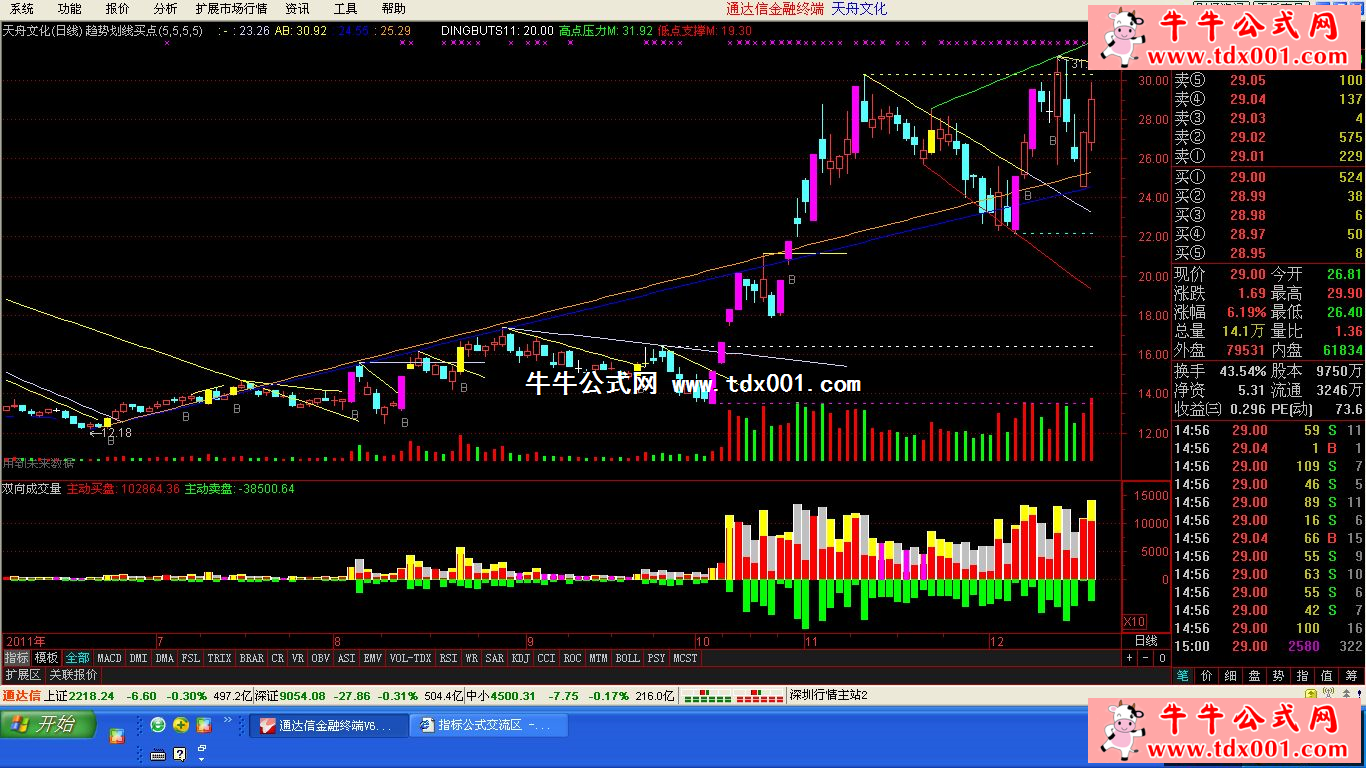Open 指标公式交流区 taskbar window
1366x768 pixels.
click(488, 725)
